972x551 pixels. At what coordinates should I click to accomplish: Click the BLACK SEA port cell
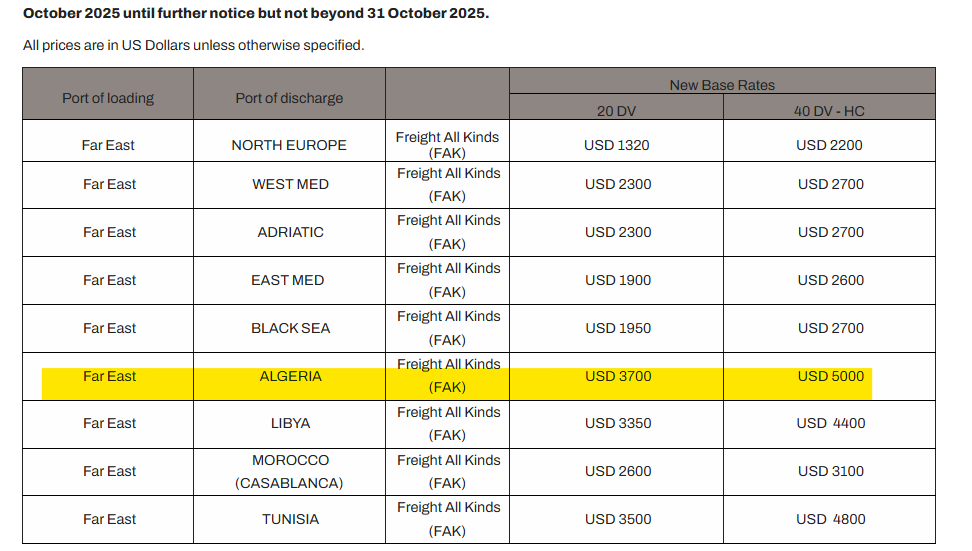point(290,328)
